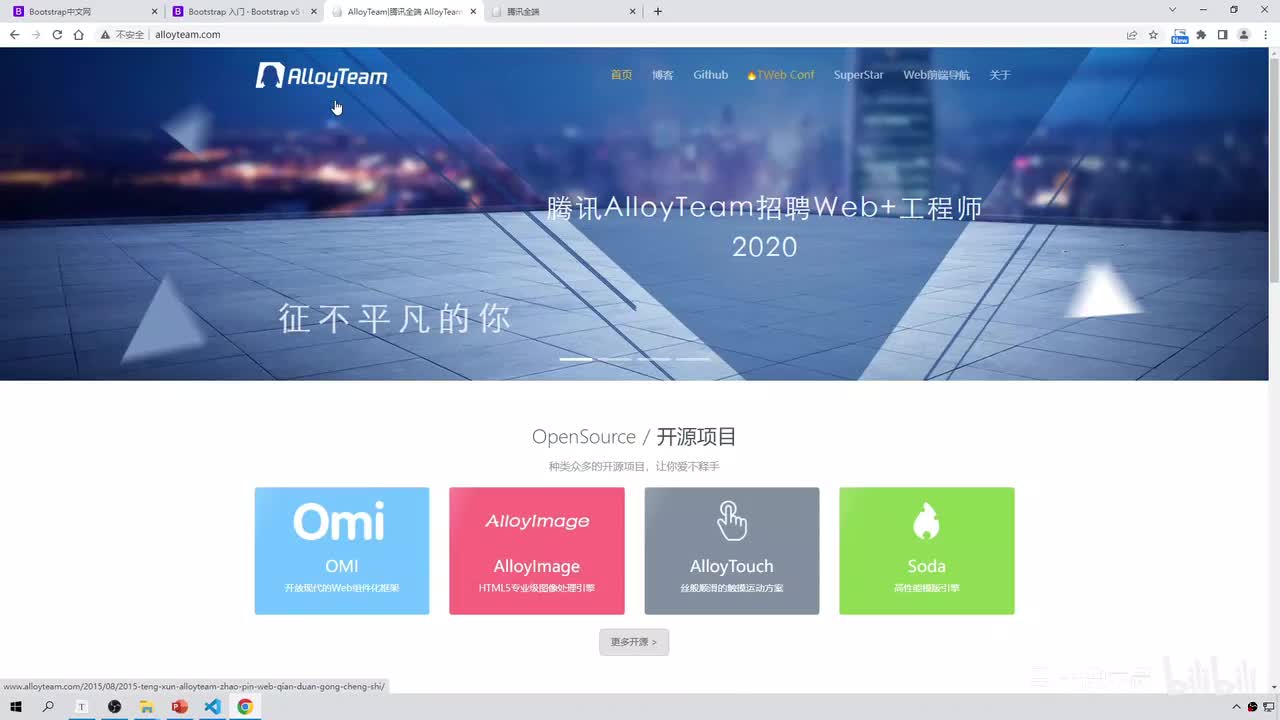Open the Chrome three-dot menu
The image size is (1280, 720).
tap(1265, 34)
